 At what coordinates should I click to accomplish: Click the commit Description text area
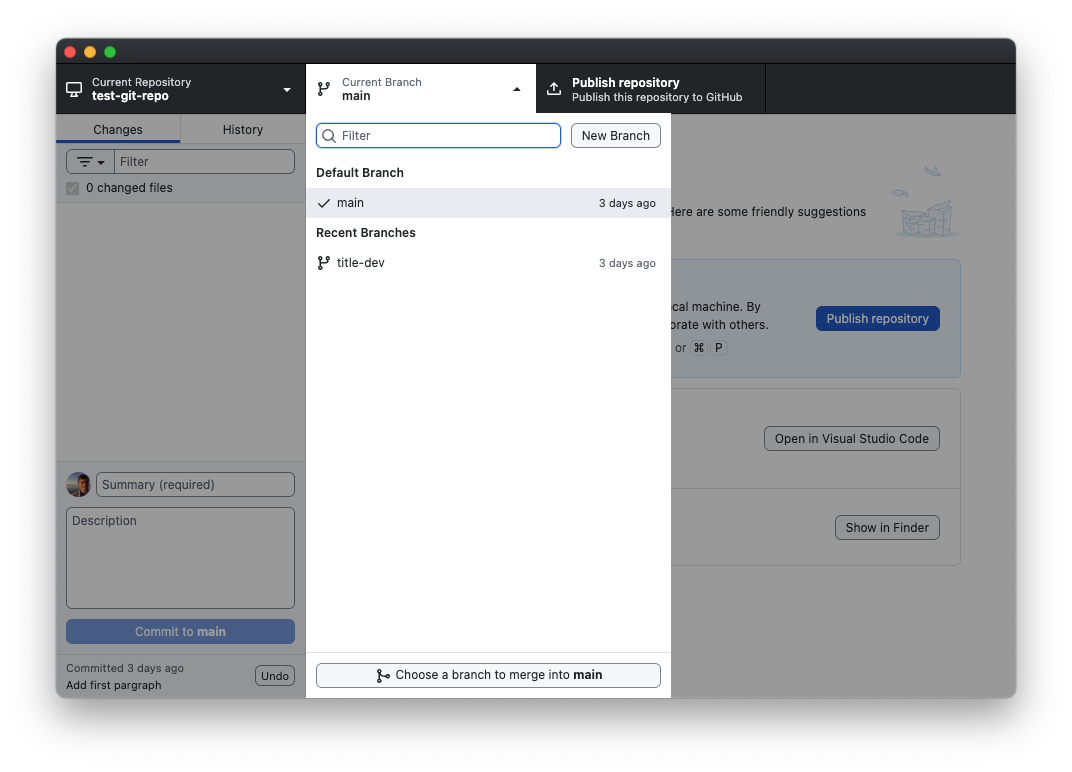(180, 558)
